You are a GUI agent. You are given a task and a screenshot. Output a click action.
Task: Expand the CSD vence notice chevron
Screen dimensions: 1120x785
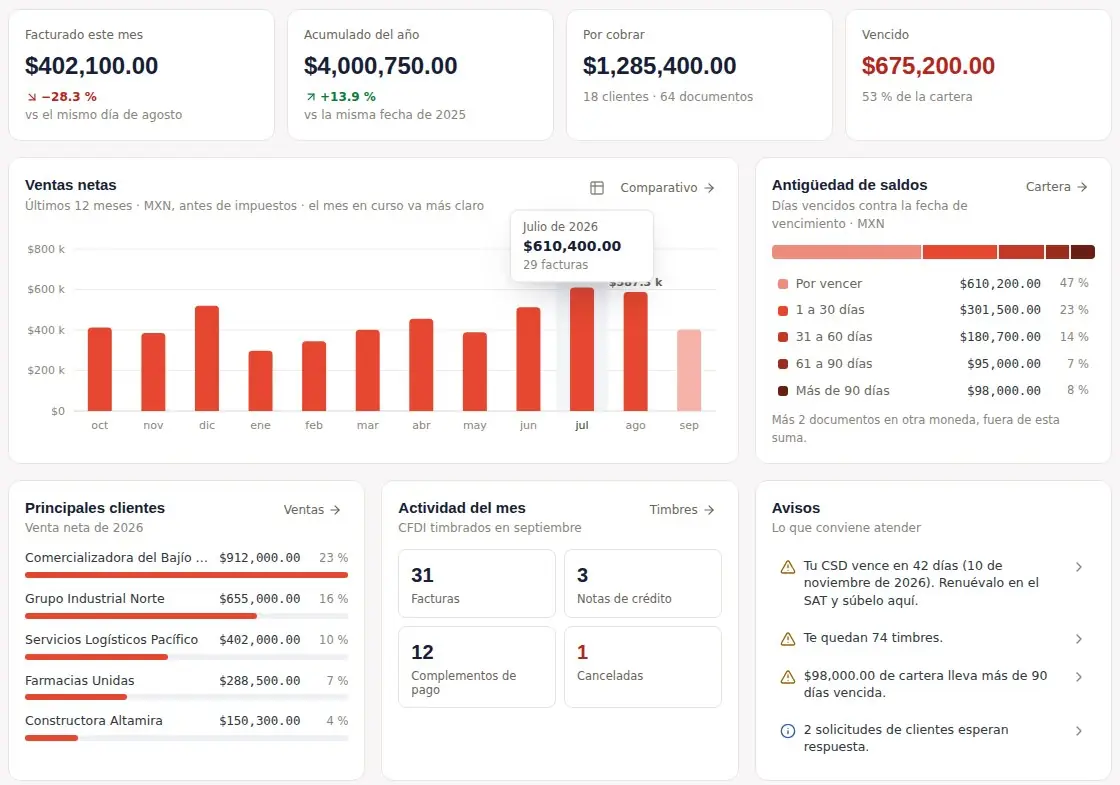(x=1079, y=567)
